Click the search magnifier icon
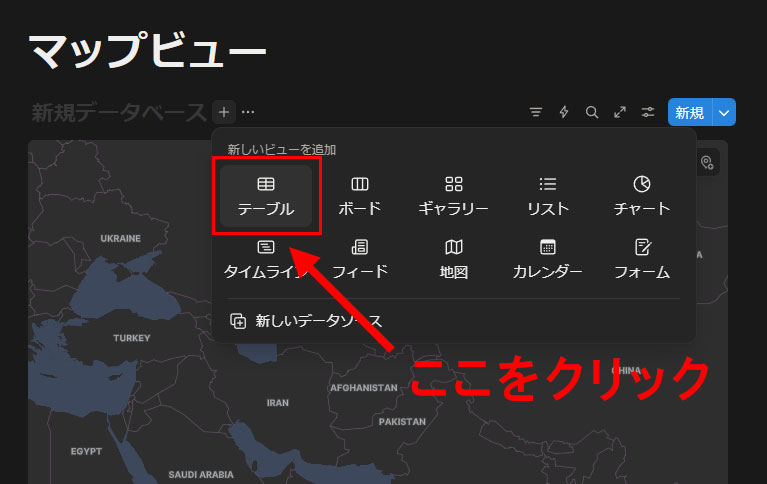This screenshot has width=767, height=484. 592,112
